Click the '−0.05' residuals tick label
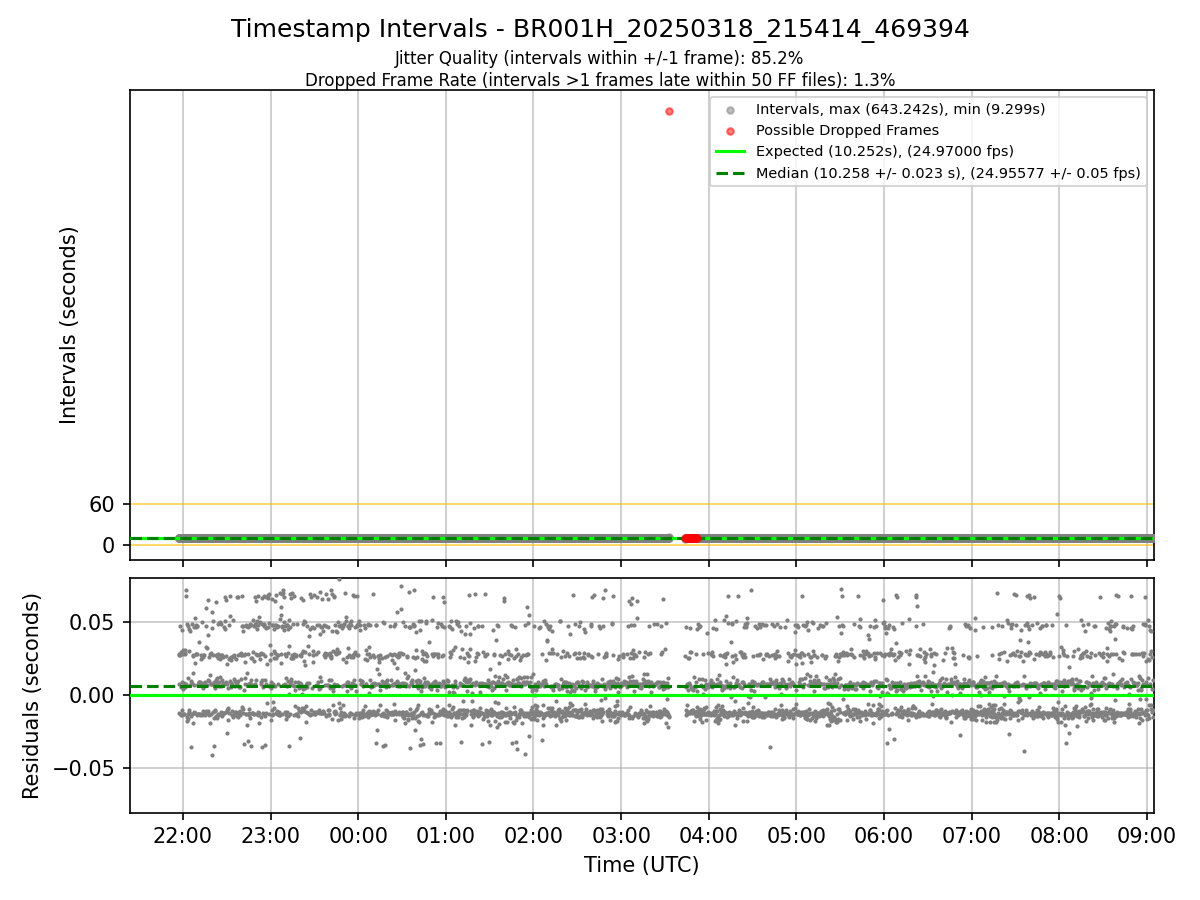1200x900 pixels. coord(83,768)
